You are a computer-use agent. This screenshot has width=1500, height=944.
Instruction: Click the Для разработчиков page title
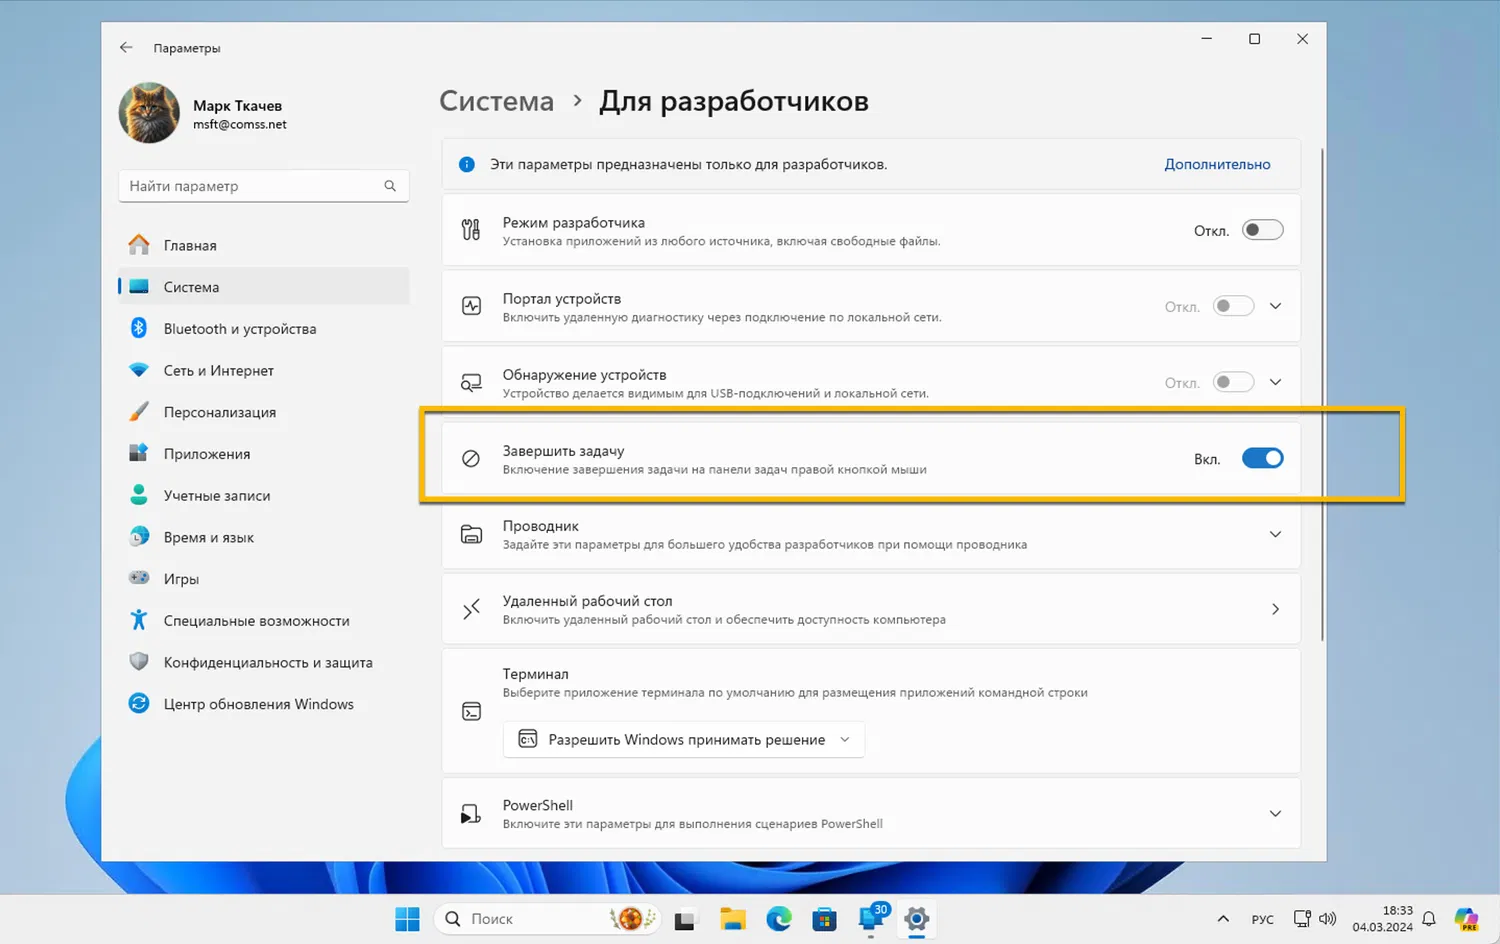click(734, 101)
